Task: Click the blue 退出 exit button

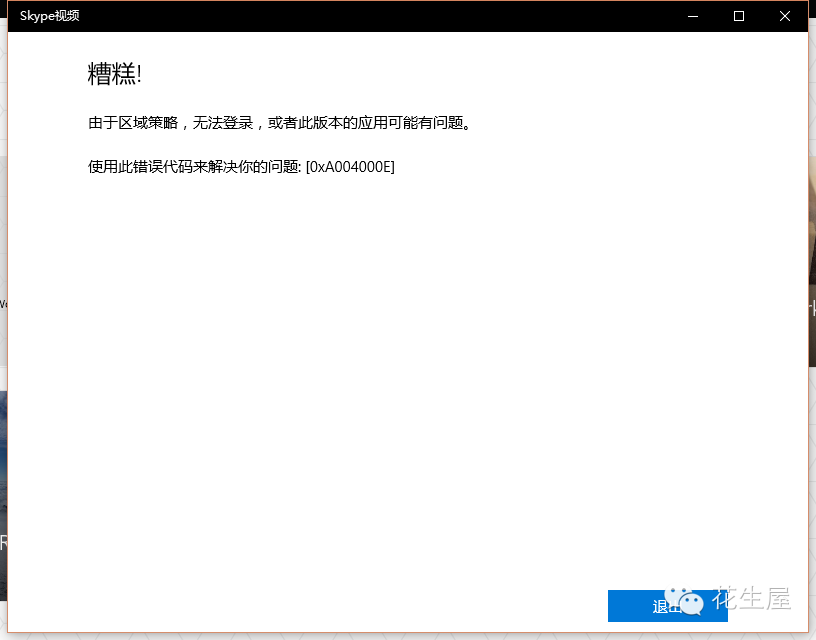Action: [668, 606]
